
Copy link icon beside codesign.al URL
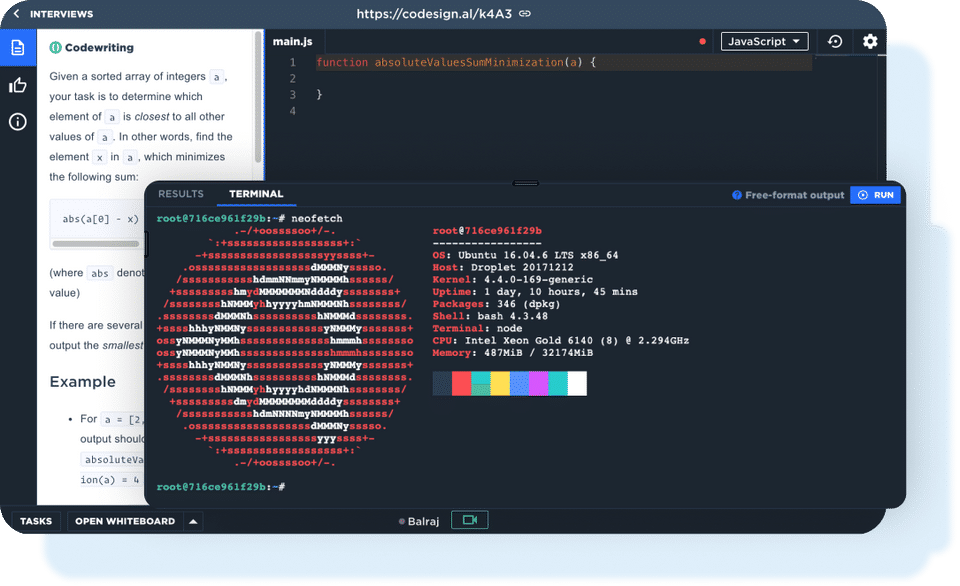pos(525,13)
